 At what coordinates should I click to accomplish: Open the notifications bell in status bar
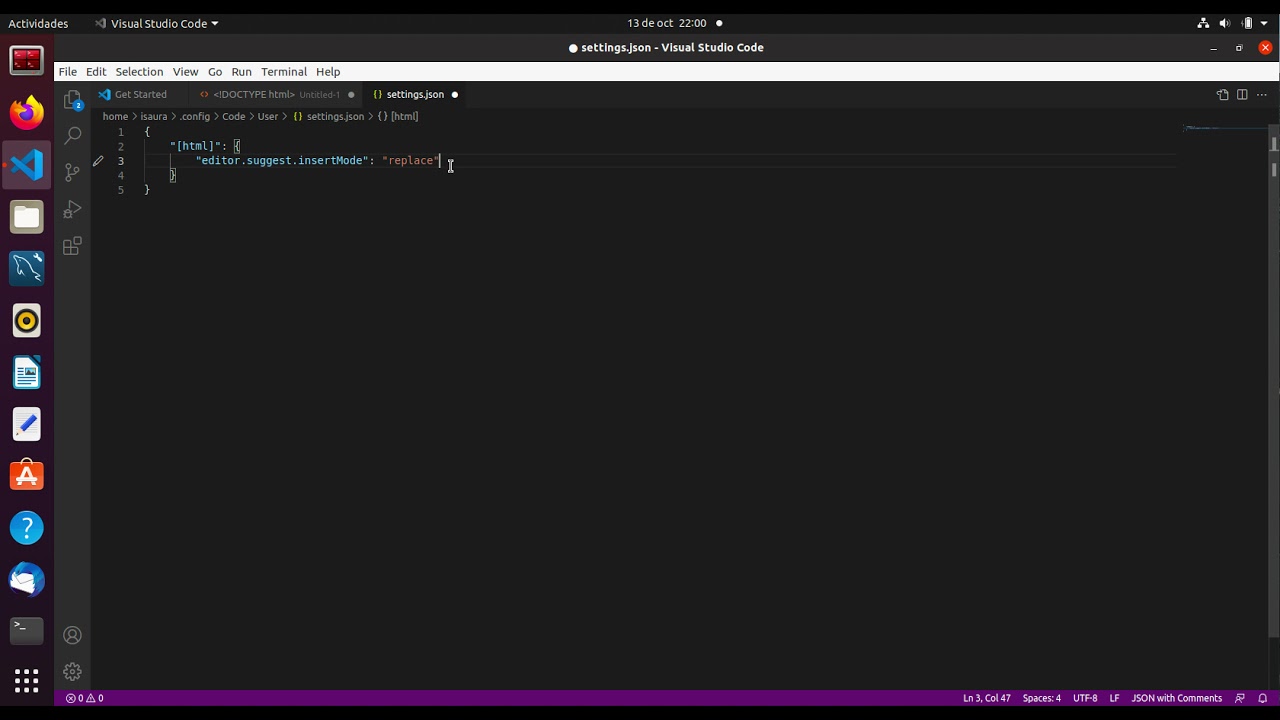1262,698
